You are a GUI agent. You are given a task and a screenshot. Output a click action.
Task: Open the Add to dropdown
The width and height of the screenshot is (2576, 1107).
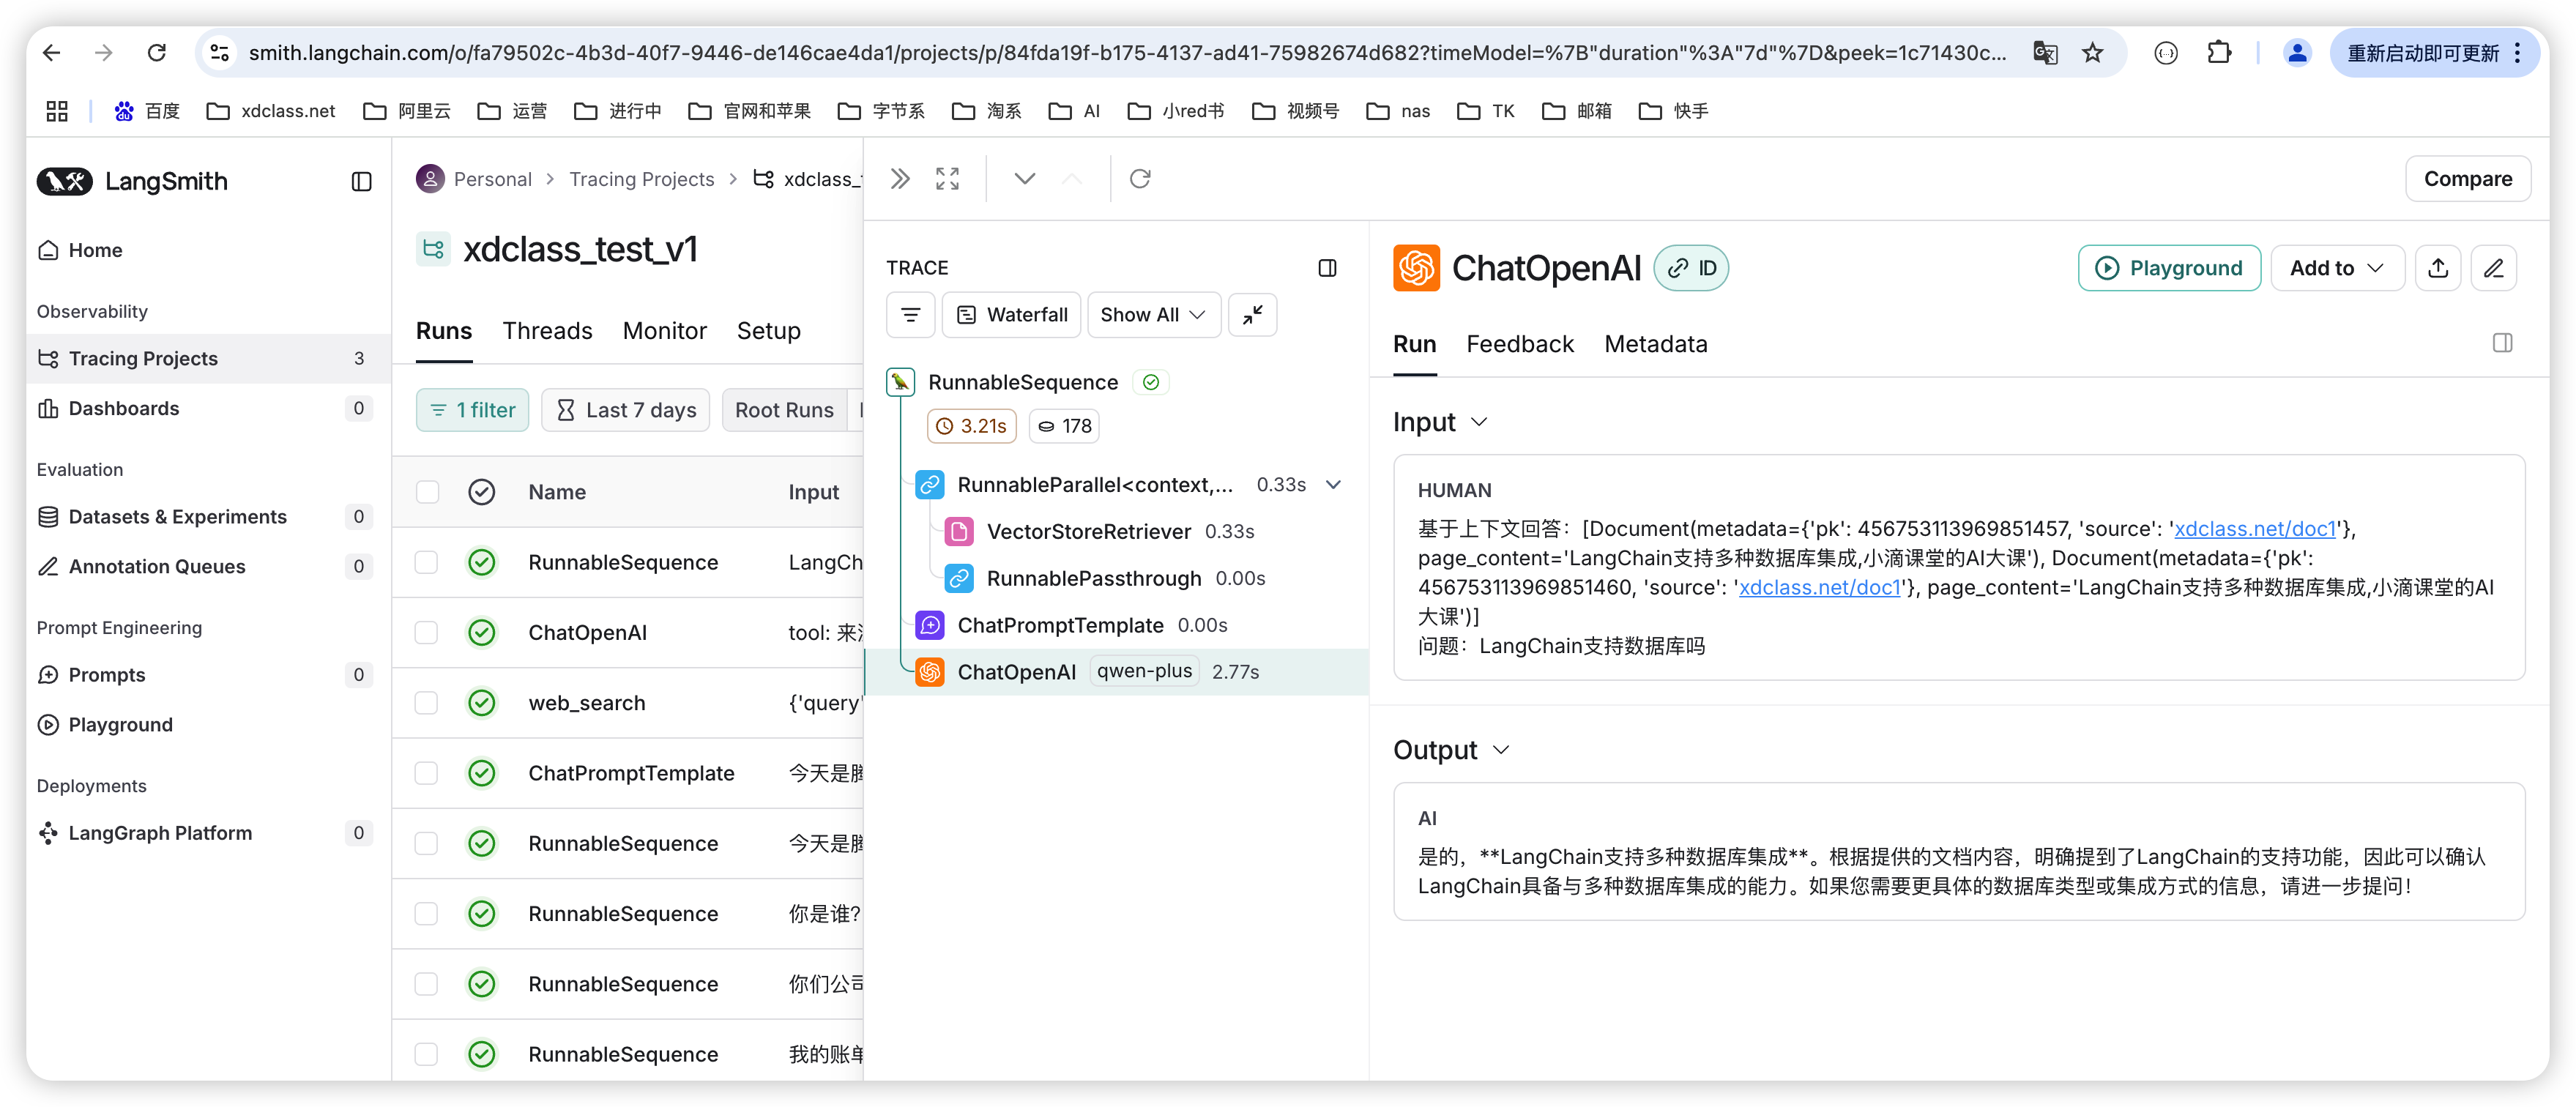click(x=2336, y=268)
